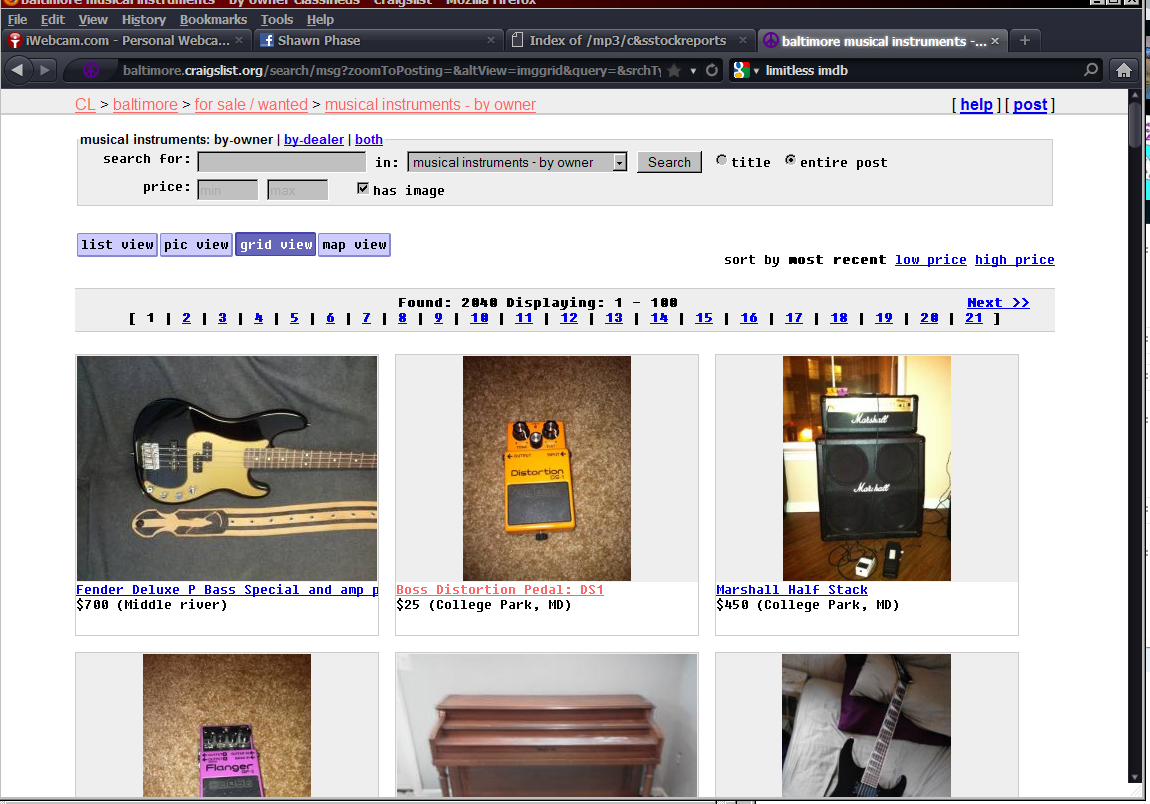Click the help link
The image size is (1150, 804).
976,105
